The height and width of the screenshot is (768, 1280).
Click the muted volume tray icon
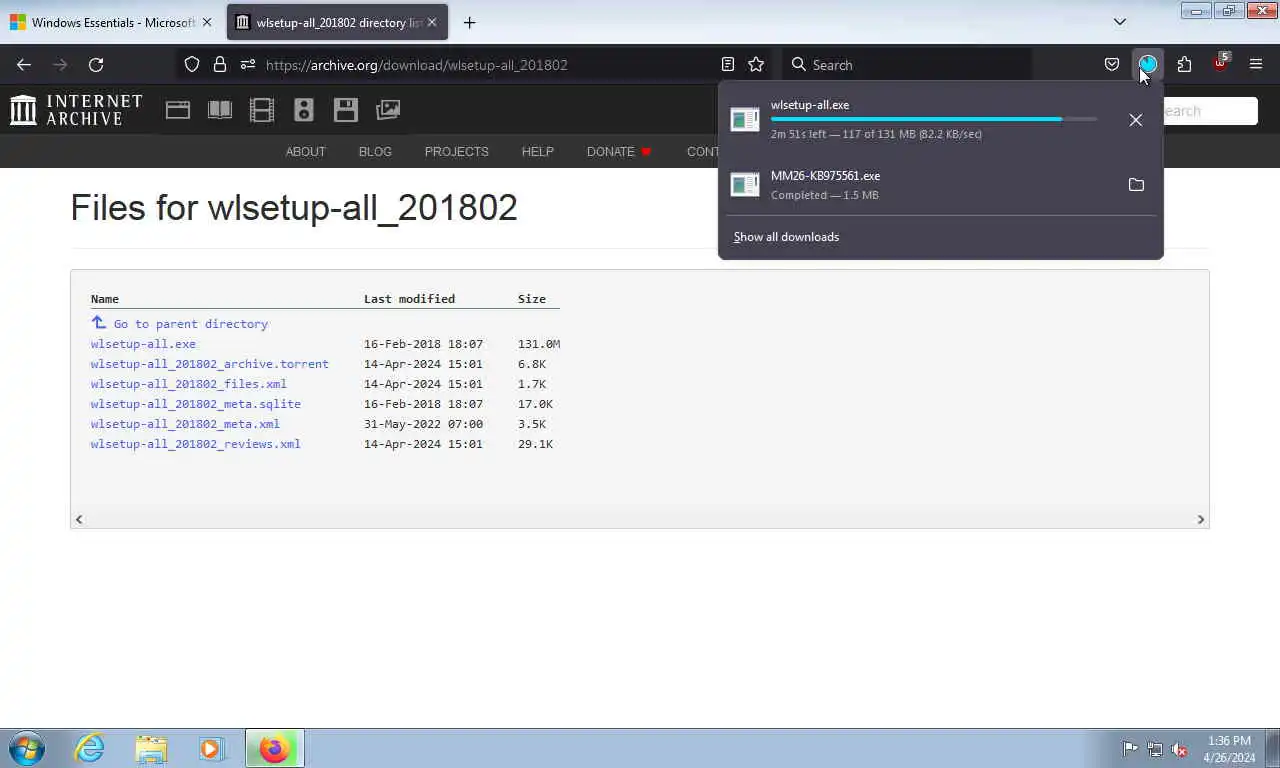pos(1179,749)
